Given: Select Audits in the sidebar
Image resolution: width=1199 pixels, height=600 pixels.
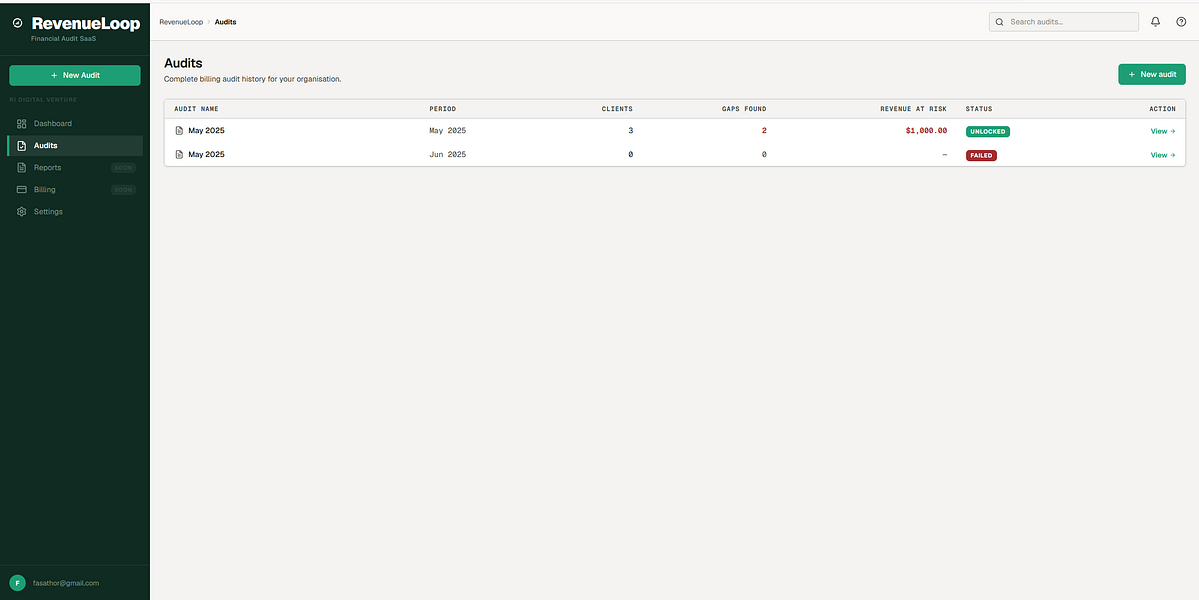Looking at the screenshot, I should click(x=75, y=145).
